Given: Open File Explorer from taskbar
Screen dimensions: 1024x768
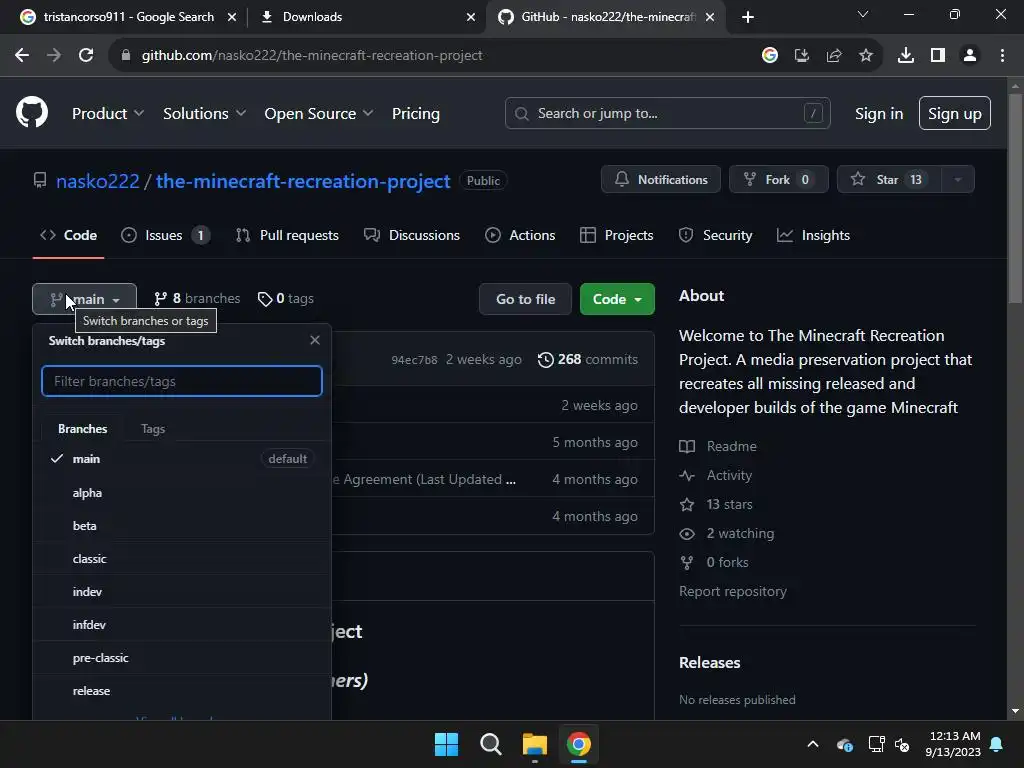Looking at the screenshot, I should (534, 744).
